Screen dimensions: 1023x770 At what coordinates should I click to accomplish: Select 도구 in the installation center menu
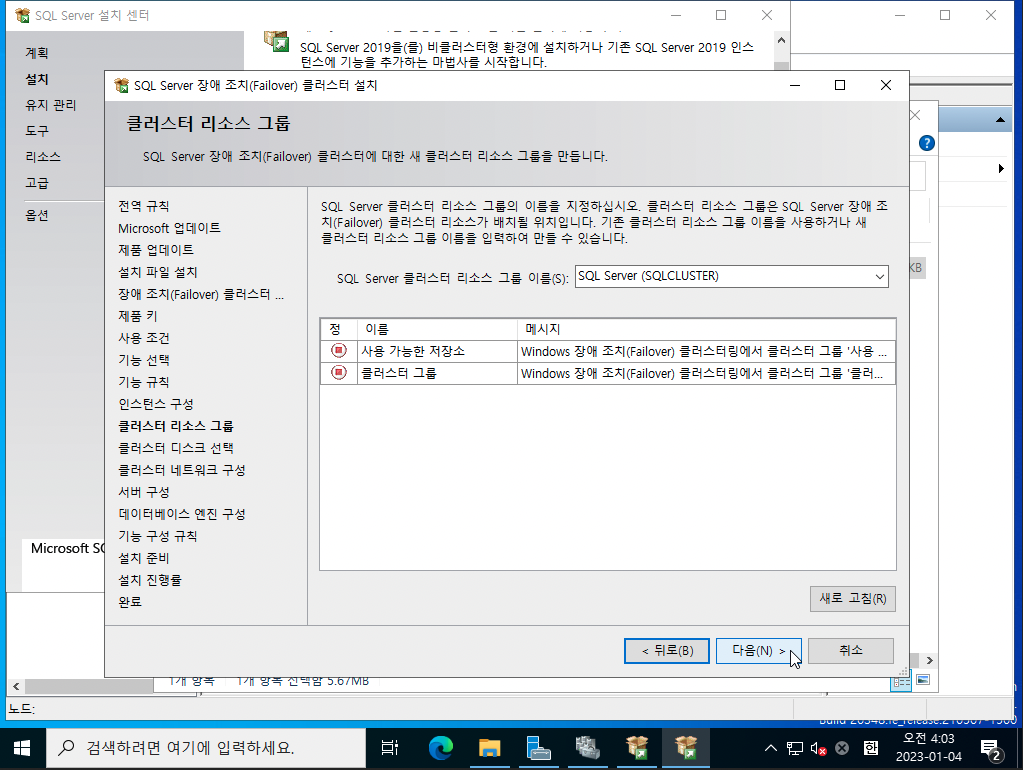tap(37, 131)
